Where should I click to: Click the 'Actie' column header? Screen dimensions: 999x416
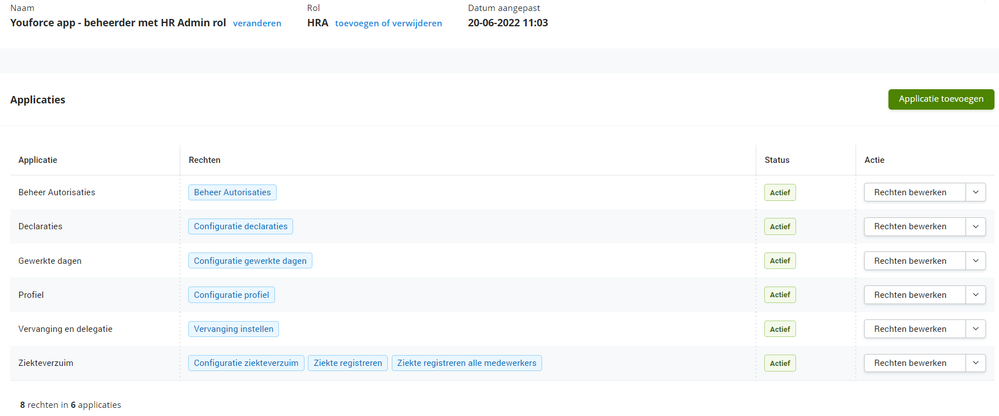click(x=874, y=160)
